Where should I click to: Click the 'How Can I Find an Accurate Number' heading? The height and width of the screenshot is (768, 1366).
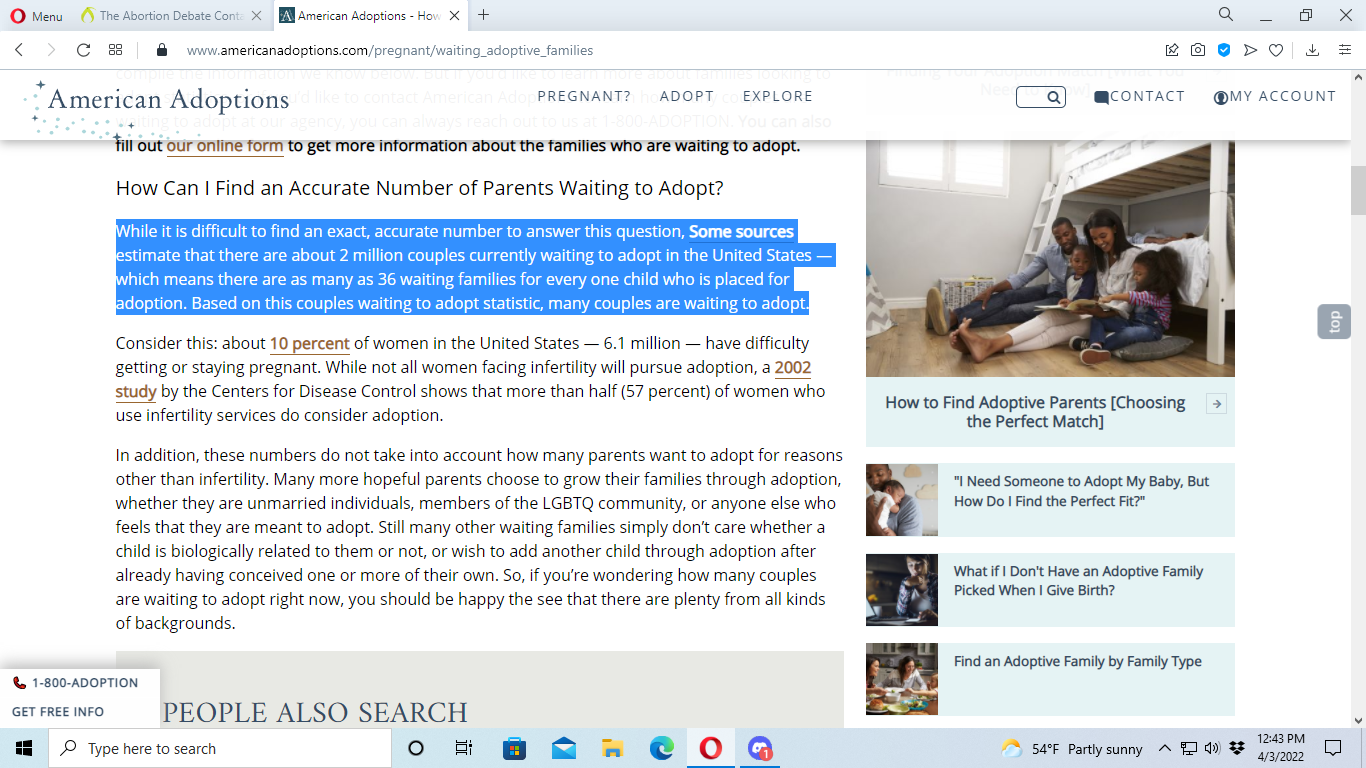coord(419,188)
